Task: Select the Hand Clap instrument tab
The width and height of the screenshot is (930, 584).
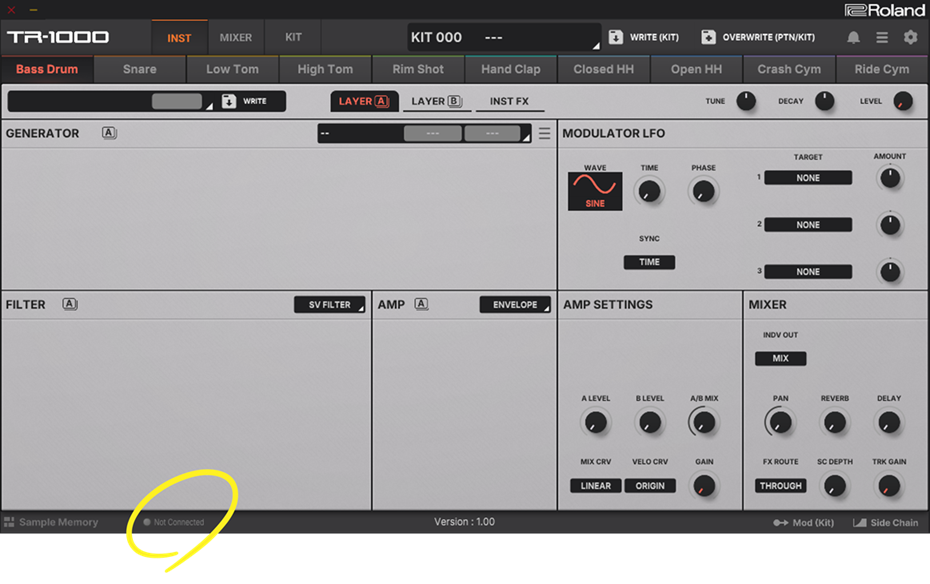Action: point(511,69)
